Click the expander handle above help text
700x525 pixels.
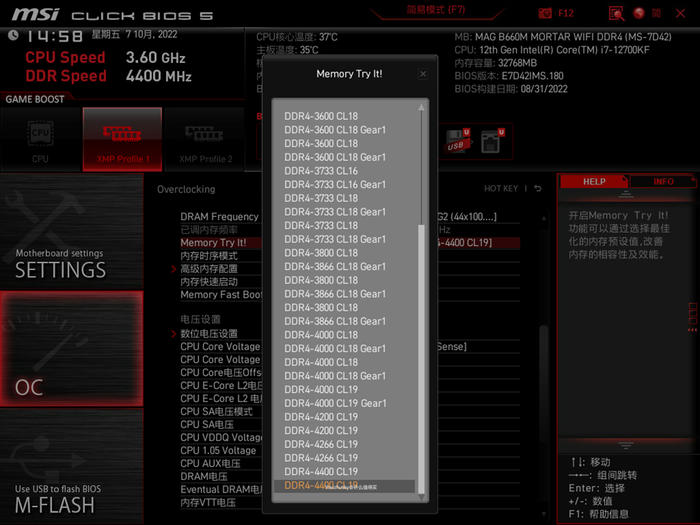pyautogui.click(x=626, y=194)
